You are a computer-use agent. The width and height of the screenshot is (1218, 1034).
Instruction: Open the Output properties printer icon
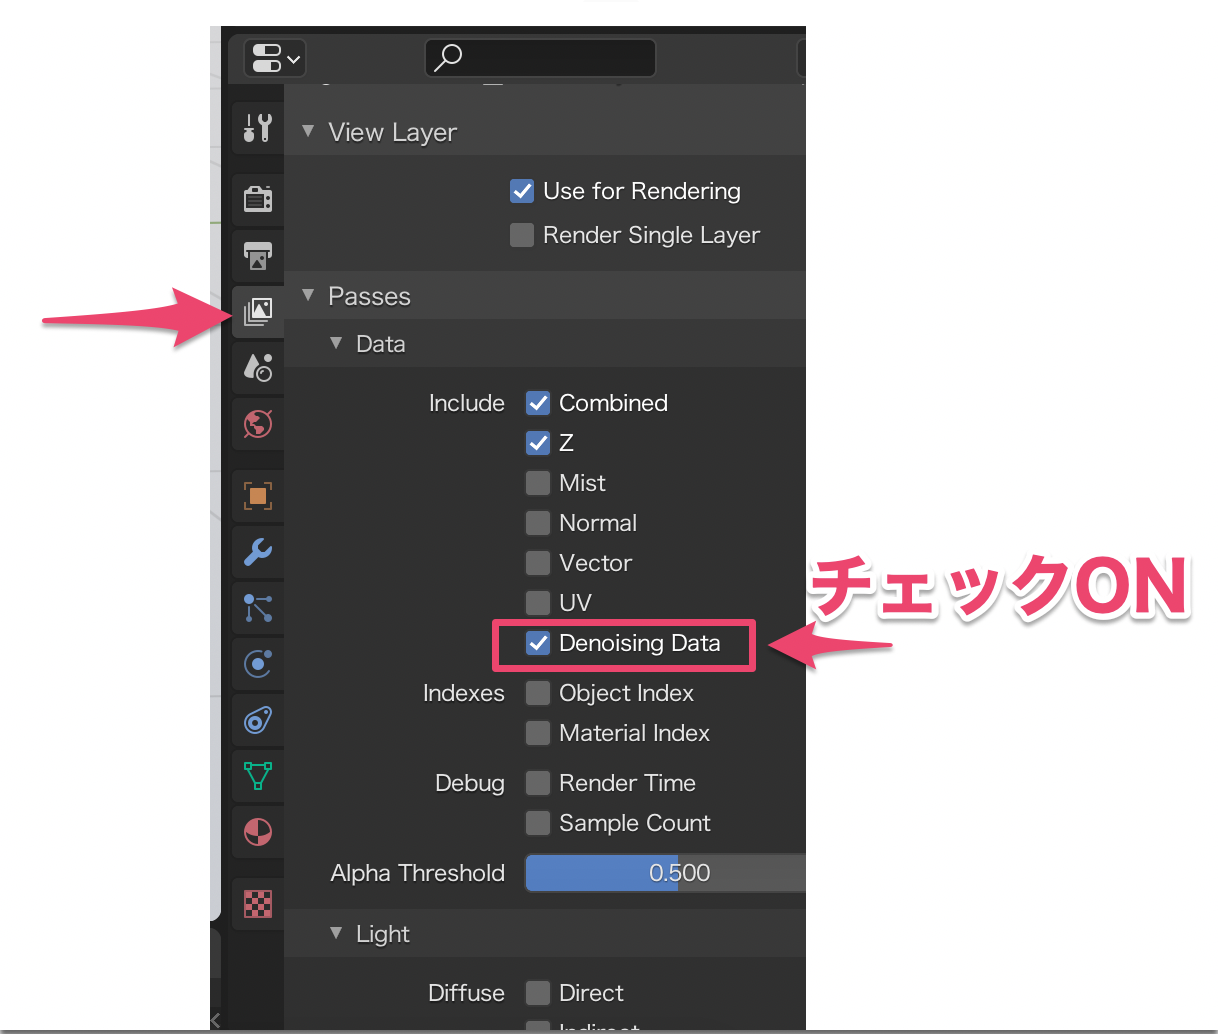coord(257,256)
